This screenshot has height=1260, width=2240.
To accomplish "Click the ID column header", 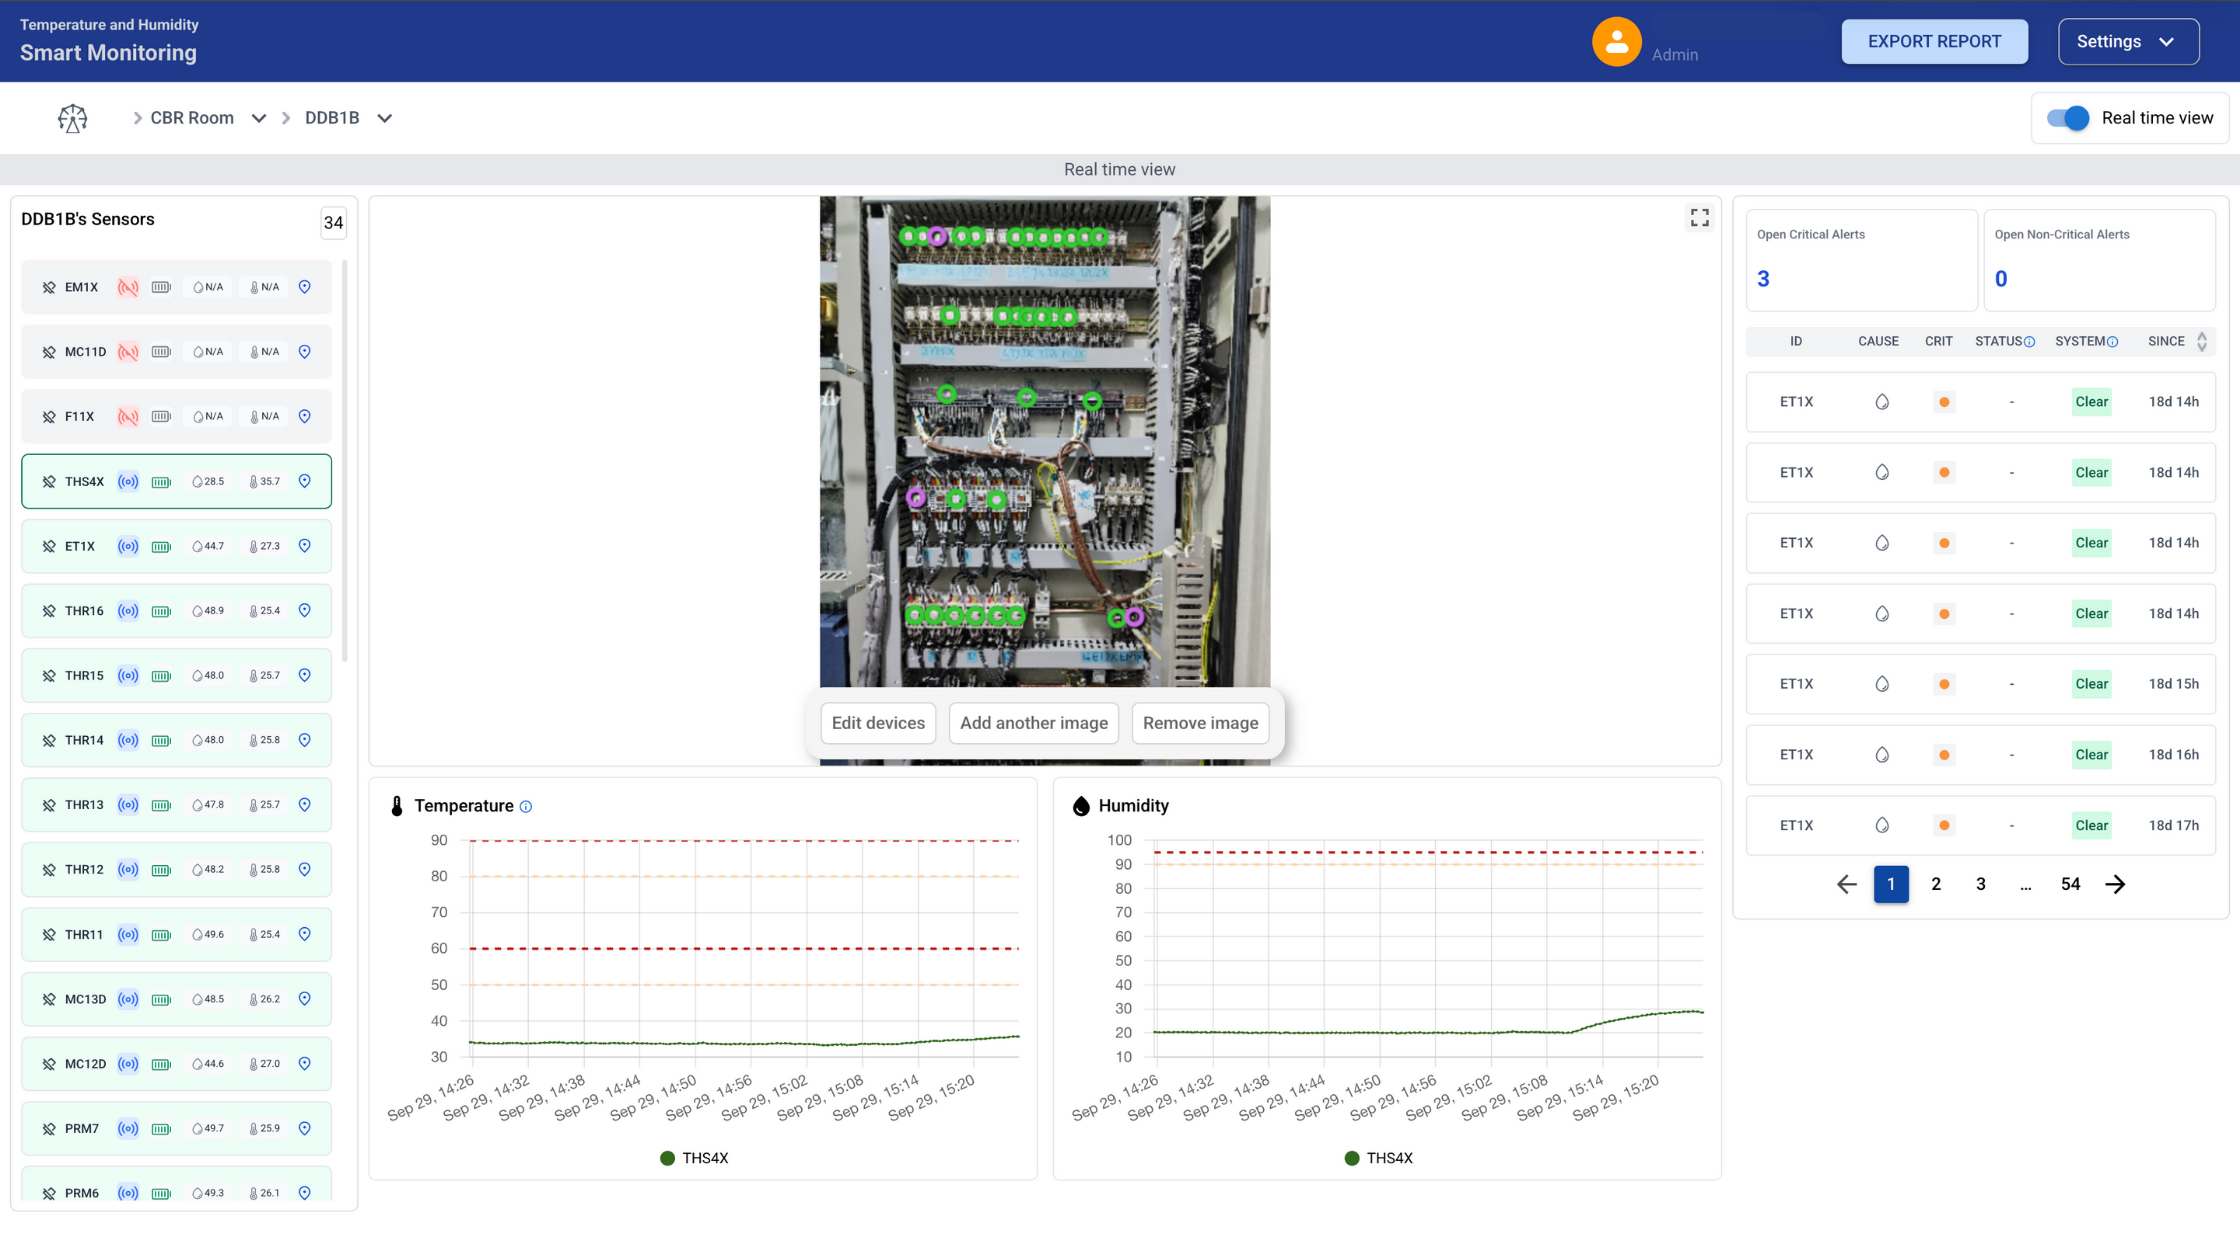I will (x=1796, y=342).
